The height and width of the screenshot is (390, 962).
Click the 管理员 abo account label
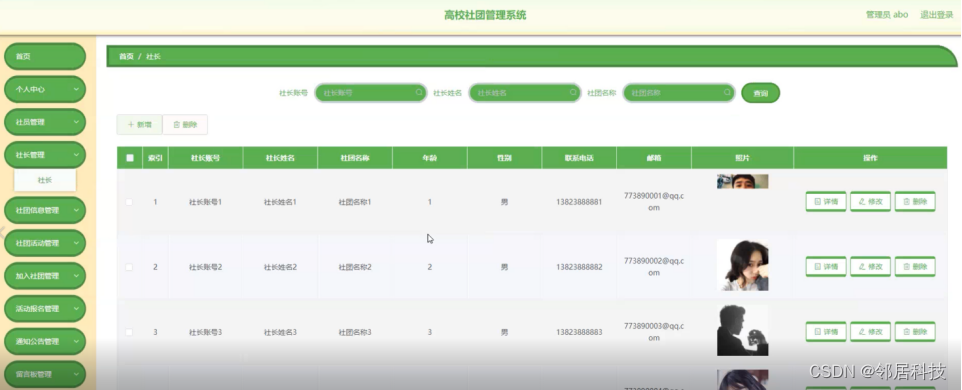[887, 15]
